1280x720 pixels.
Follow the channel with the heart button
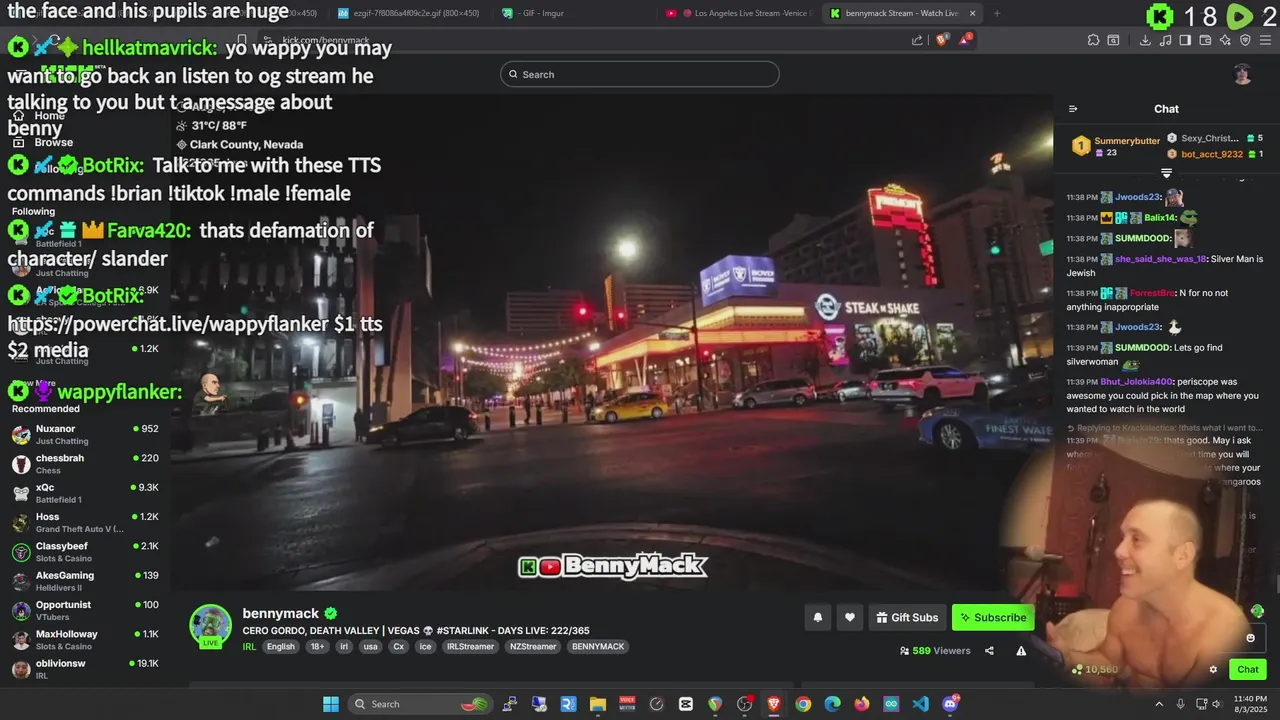point(850,618)
